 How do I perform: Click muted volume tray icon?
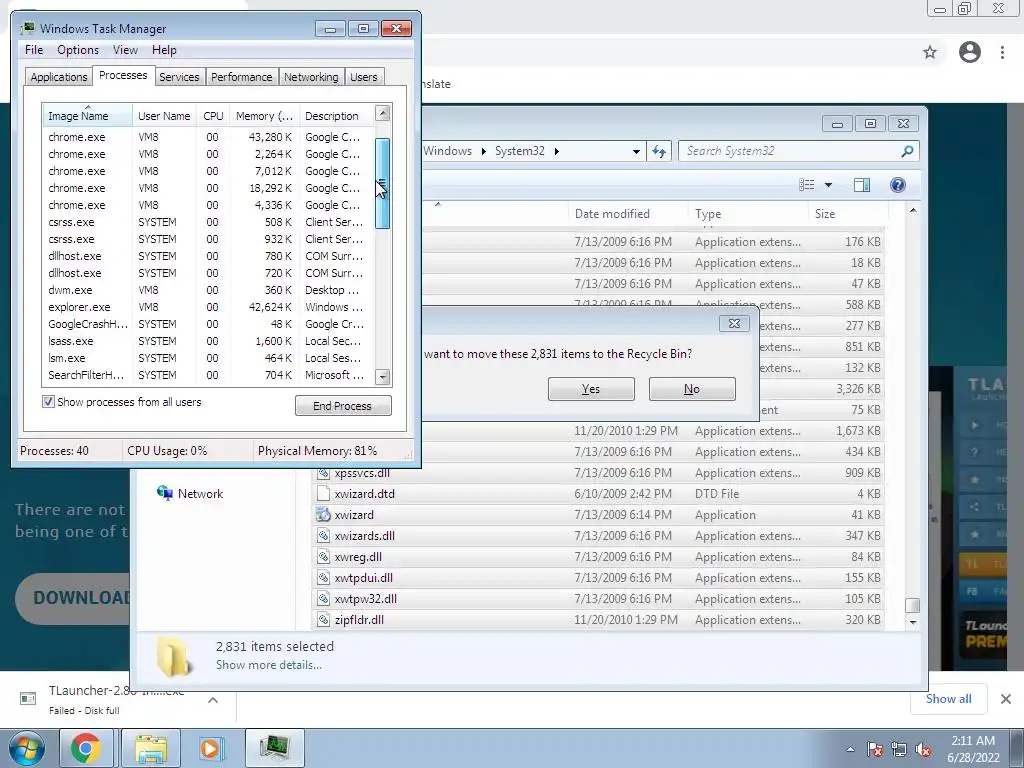(923, 750)
